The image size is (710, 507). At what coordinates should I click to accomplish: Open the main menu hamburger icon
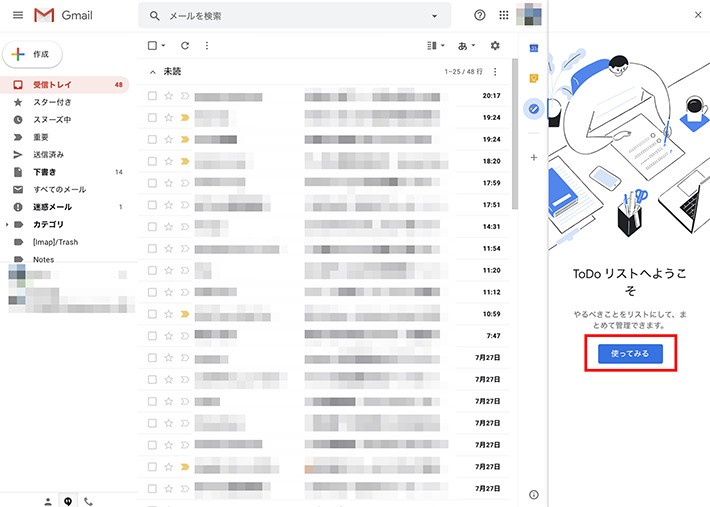(x=18, y=15)
